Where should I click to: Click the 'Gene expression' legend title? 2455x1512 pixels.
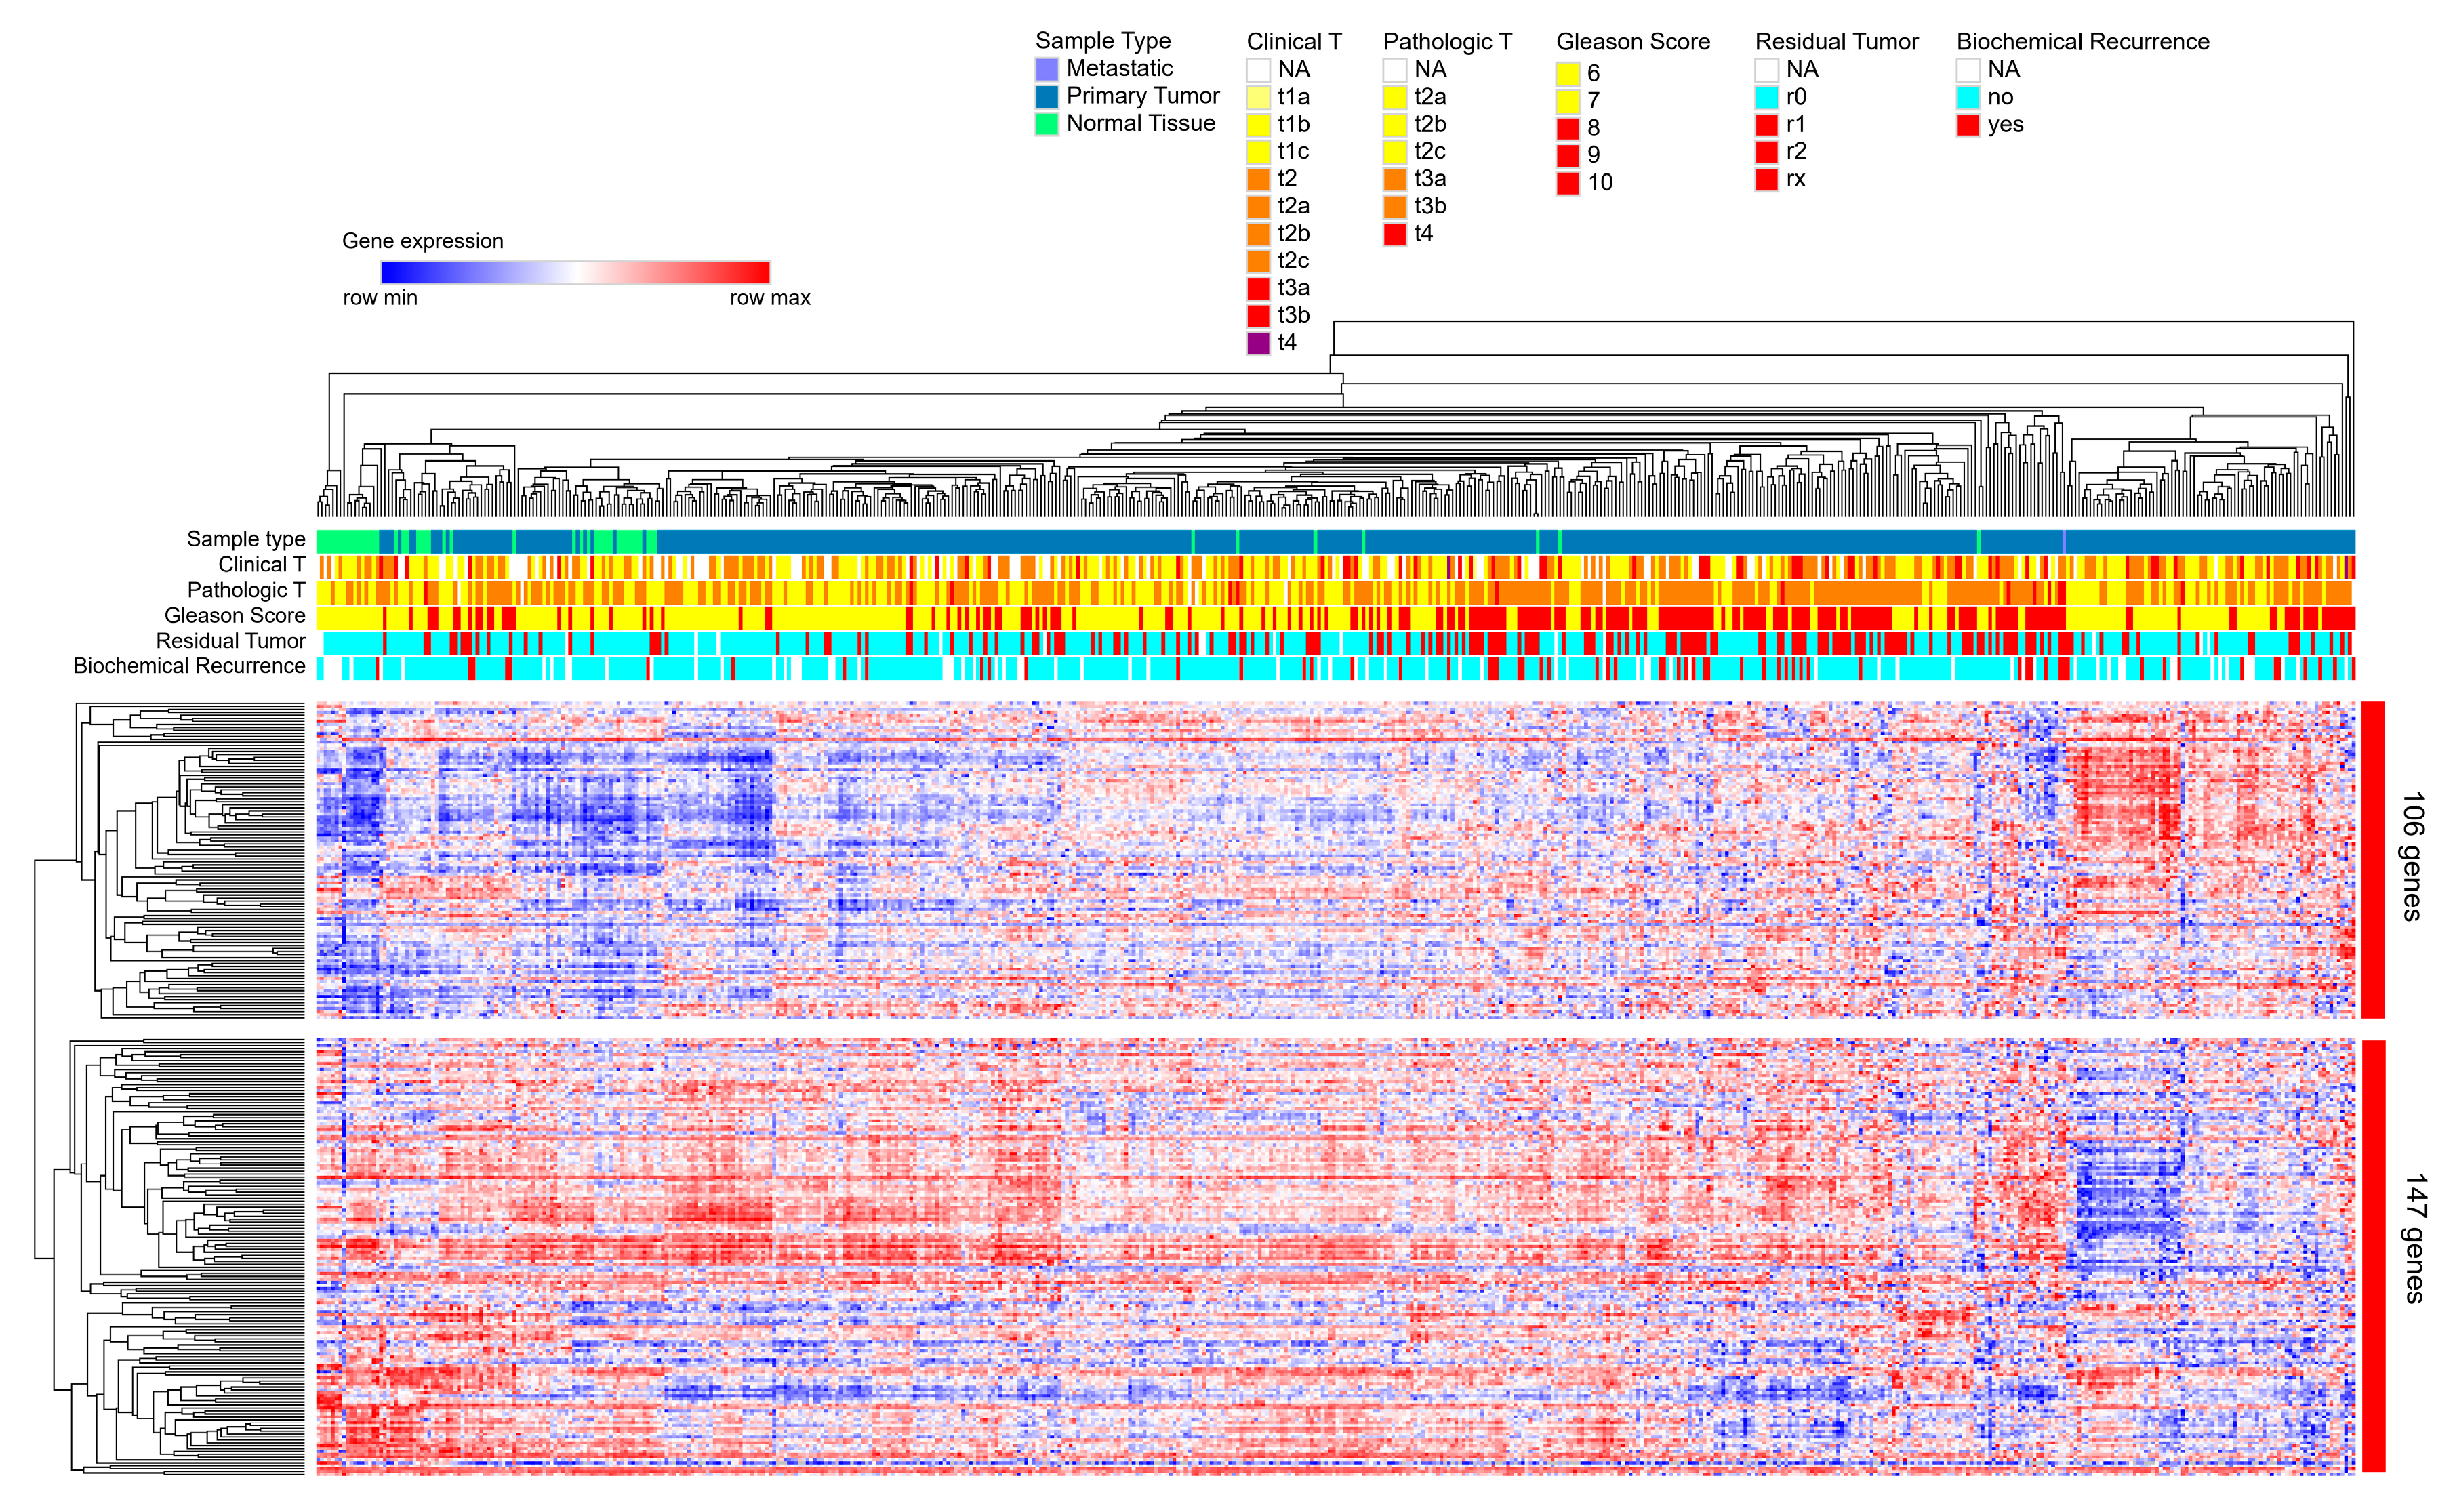click(x=422, y=241)
